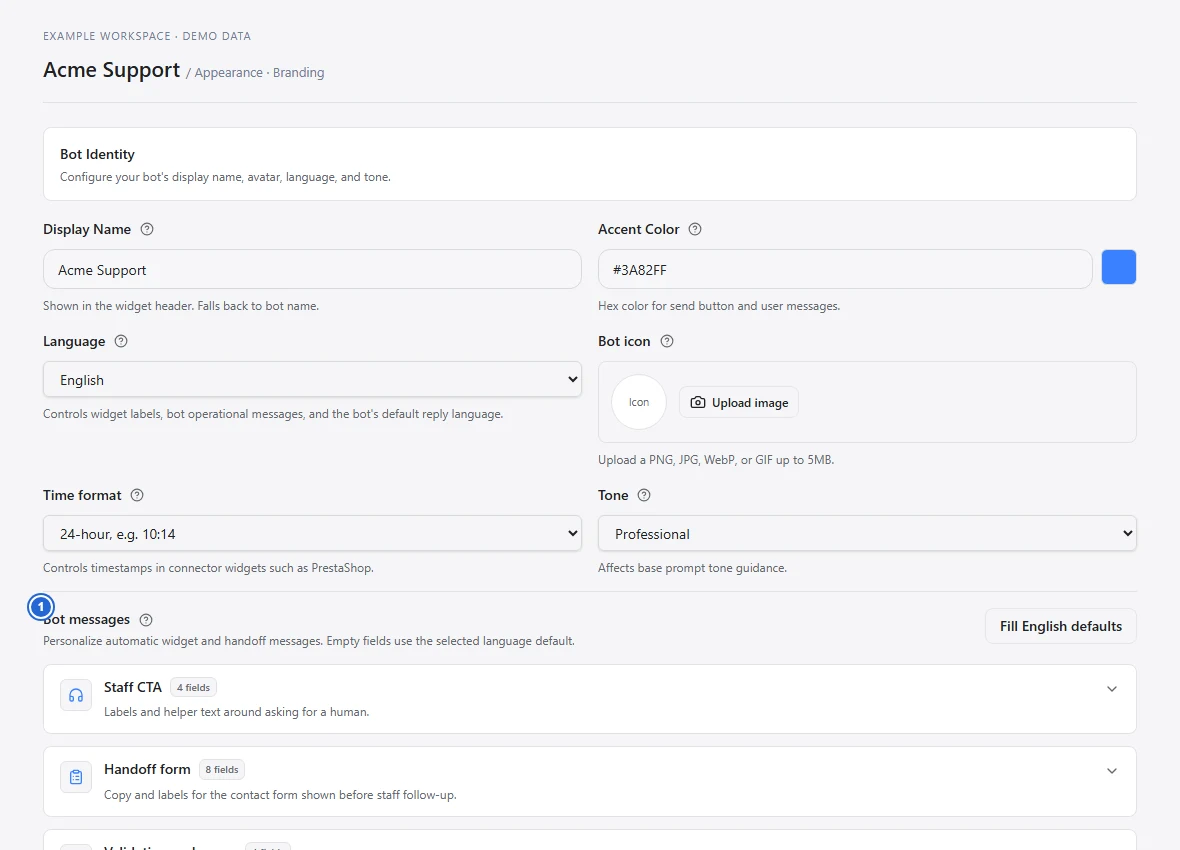Click the EXAMPLE WORKSPACE · DEMO DATA label
Viewport: 1180px width, 850px height.
pyautogui.click(x=147, y=36)
